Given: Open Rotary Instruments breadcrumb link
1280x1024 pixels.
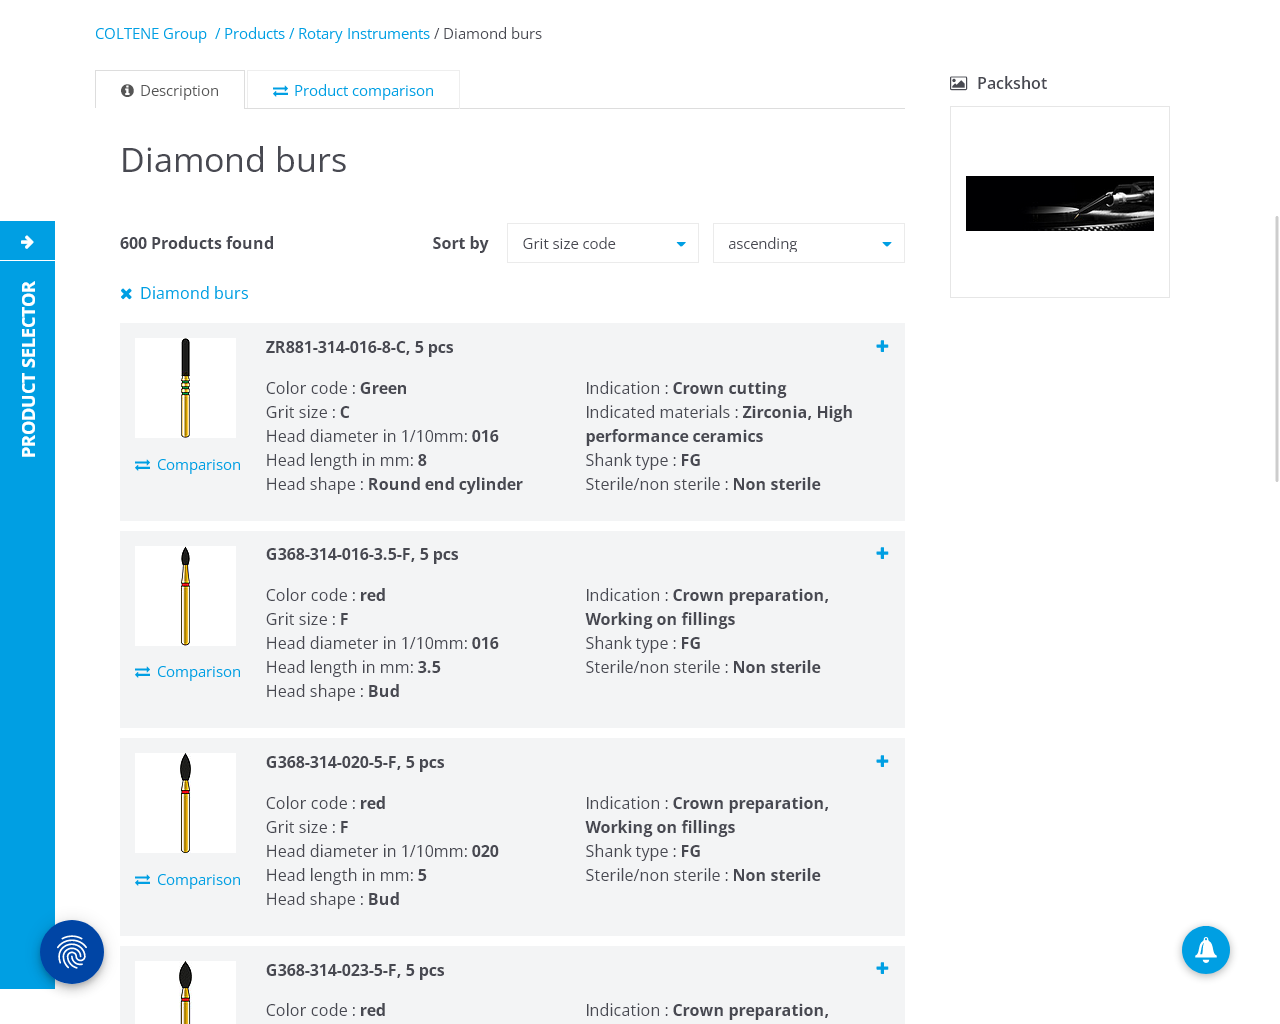Looking at the screenshot, I should (364, 34).
